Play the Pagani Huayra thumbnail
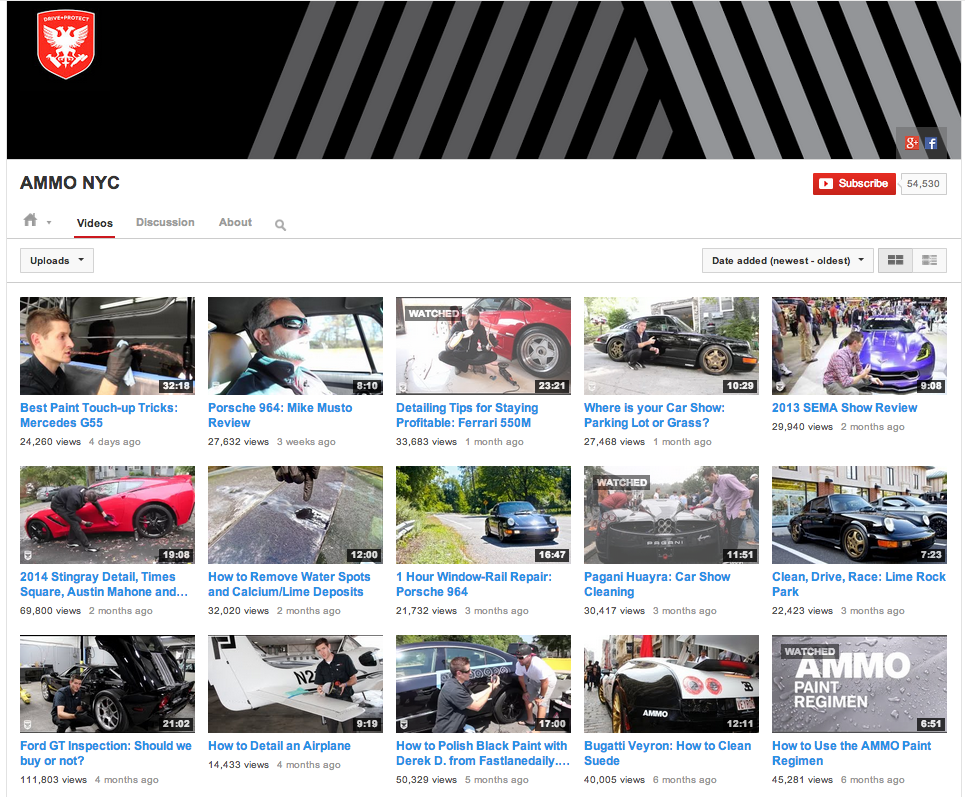This screenshot has width=965, height=797. click(671, 515)
